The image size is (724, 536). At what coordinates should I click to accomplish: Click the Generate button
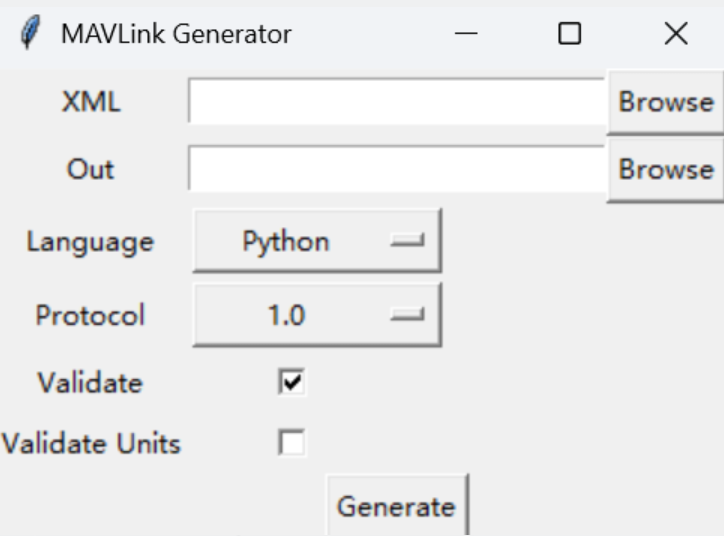[397, 506]
